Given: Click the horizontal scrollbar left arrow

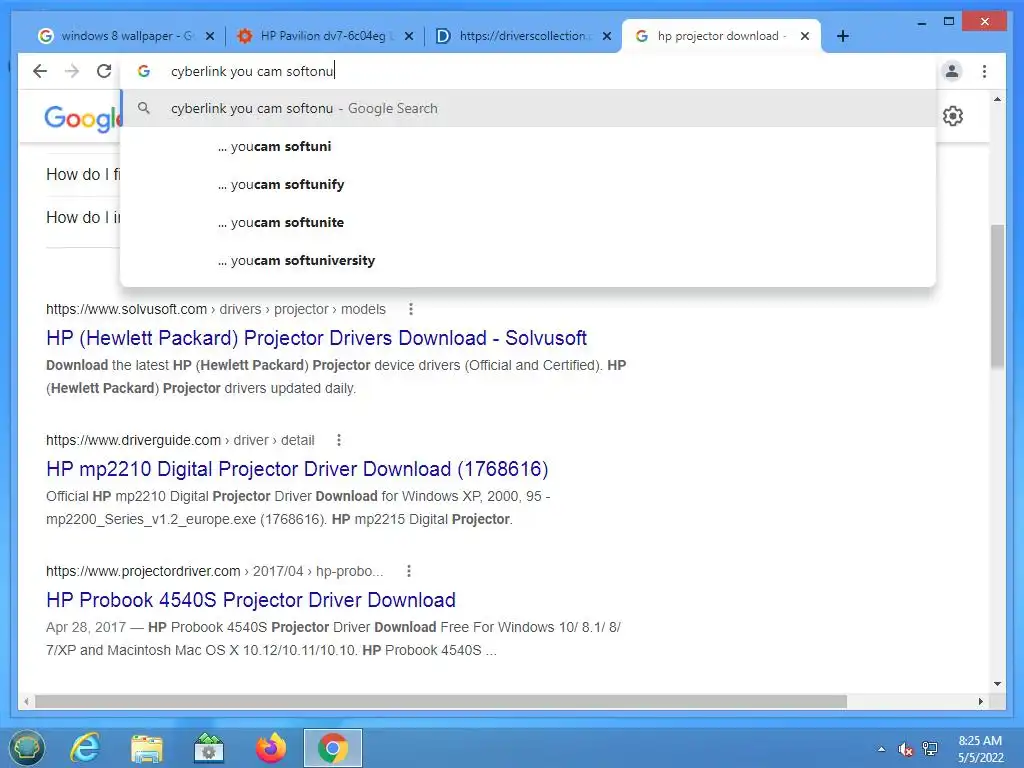Looking at the screenshot, I should [26, 701].
